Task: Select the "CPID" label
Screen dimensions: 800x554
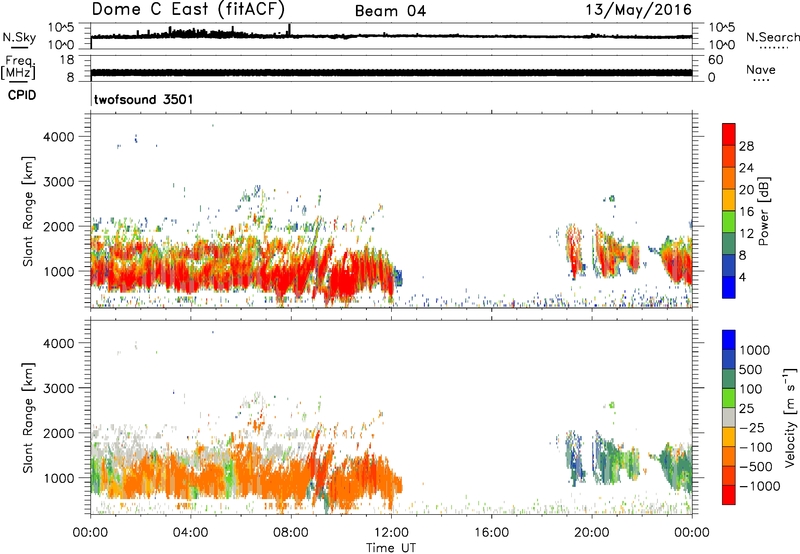Action: tap(22, 95)
